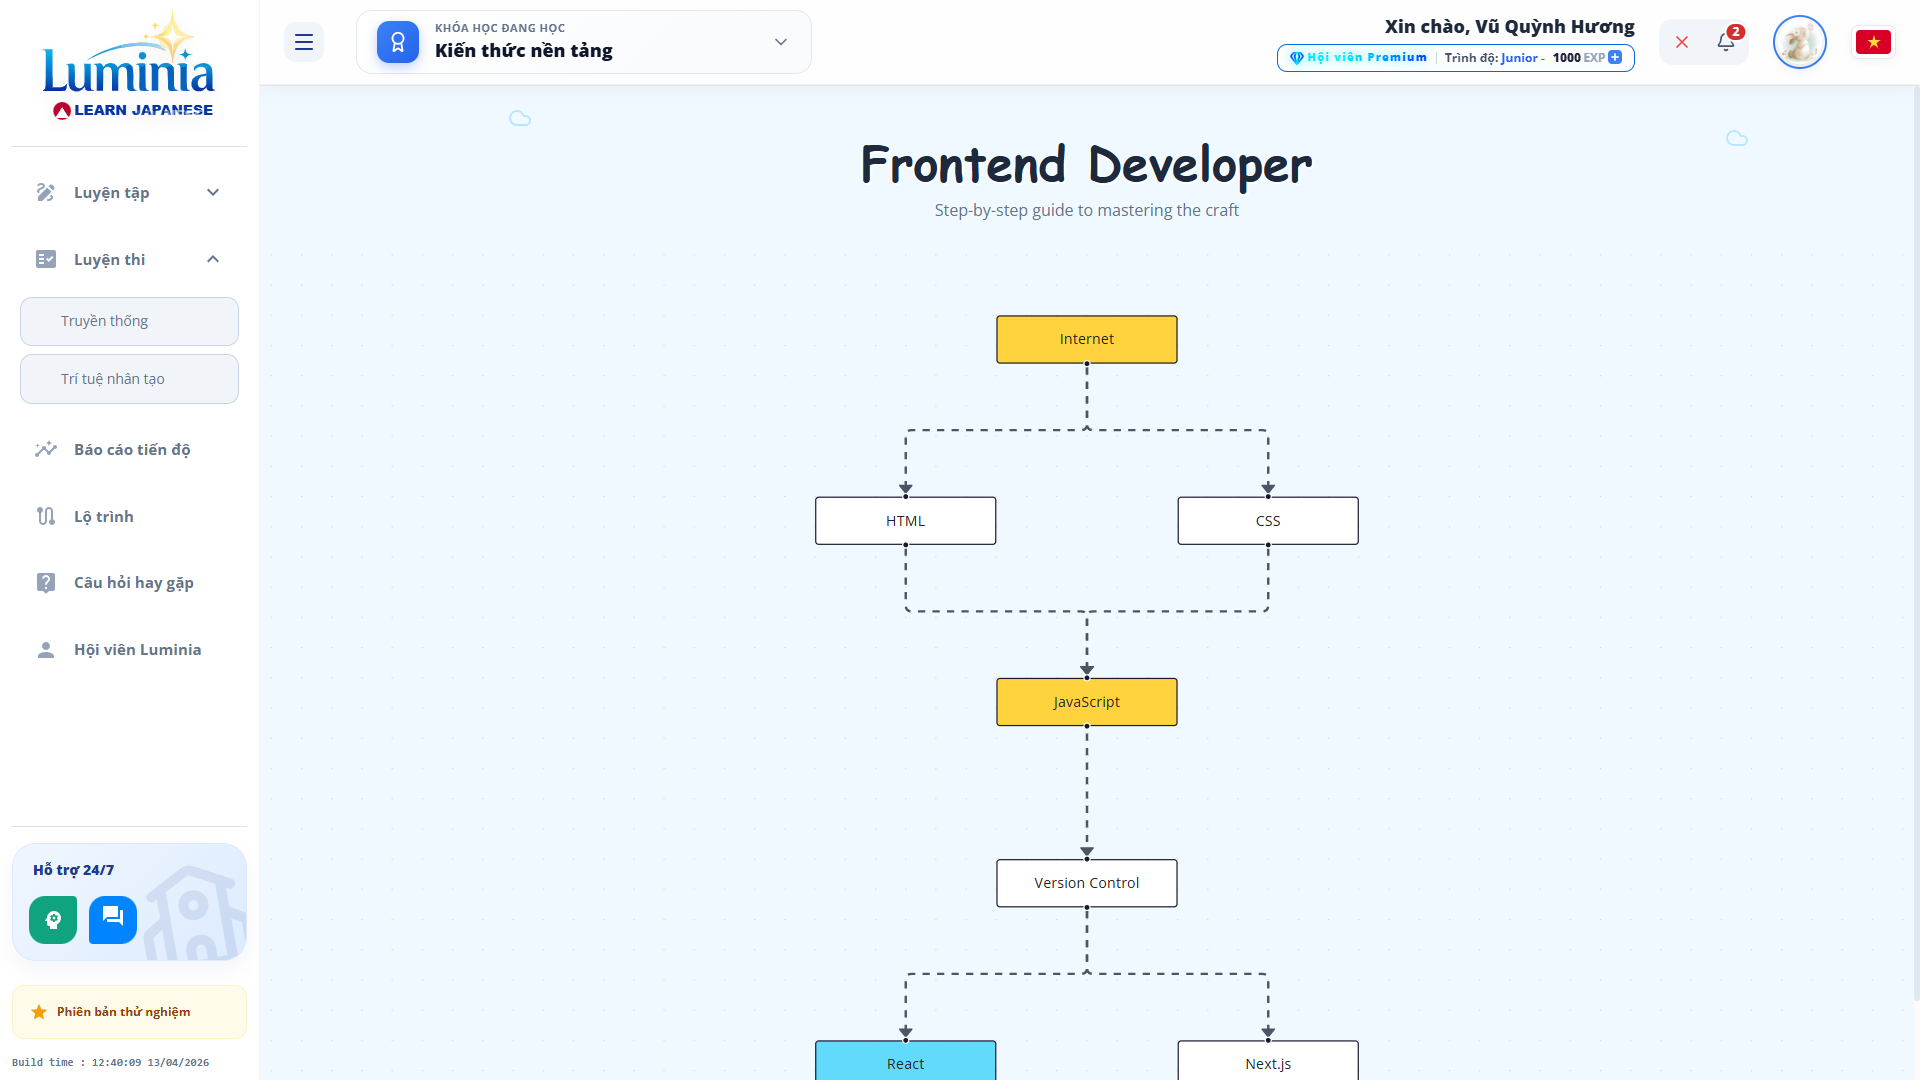
Task: Select Truyền thống submenu item
Action: click(x=129, y=321)
